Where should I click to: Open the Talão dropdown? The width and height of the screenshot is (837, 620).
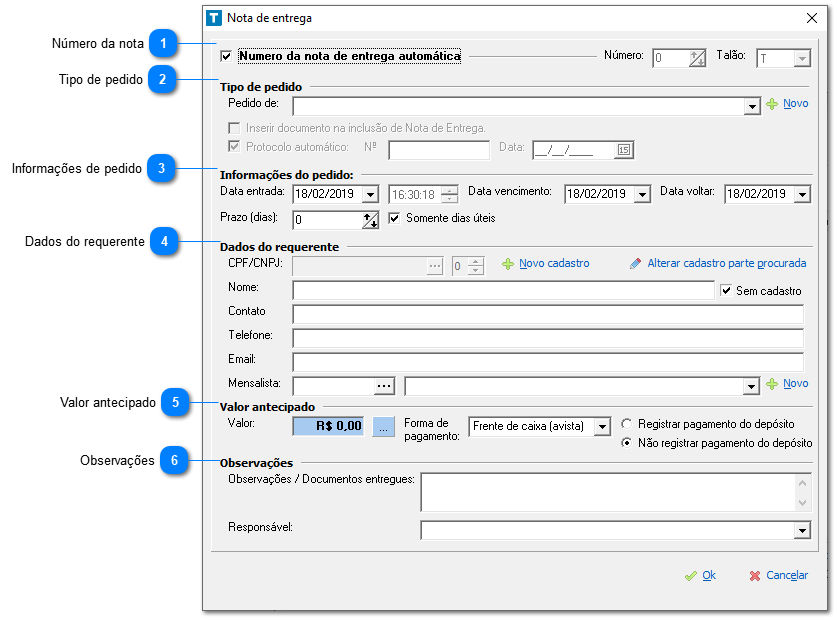point(802,58)
